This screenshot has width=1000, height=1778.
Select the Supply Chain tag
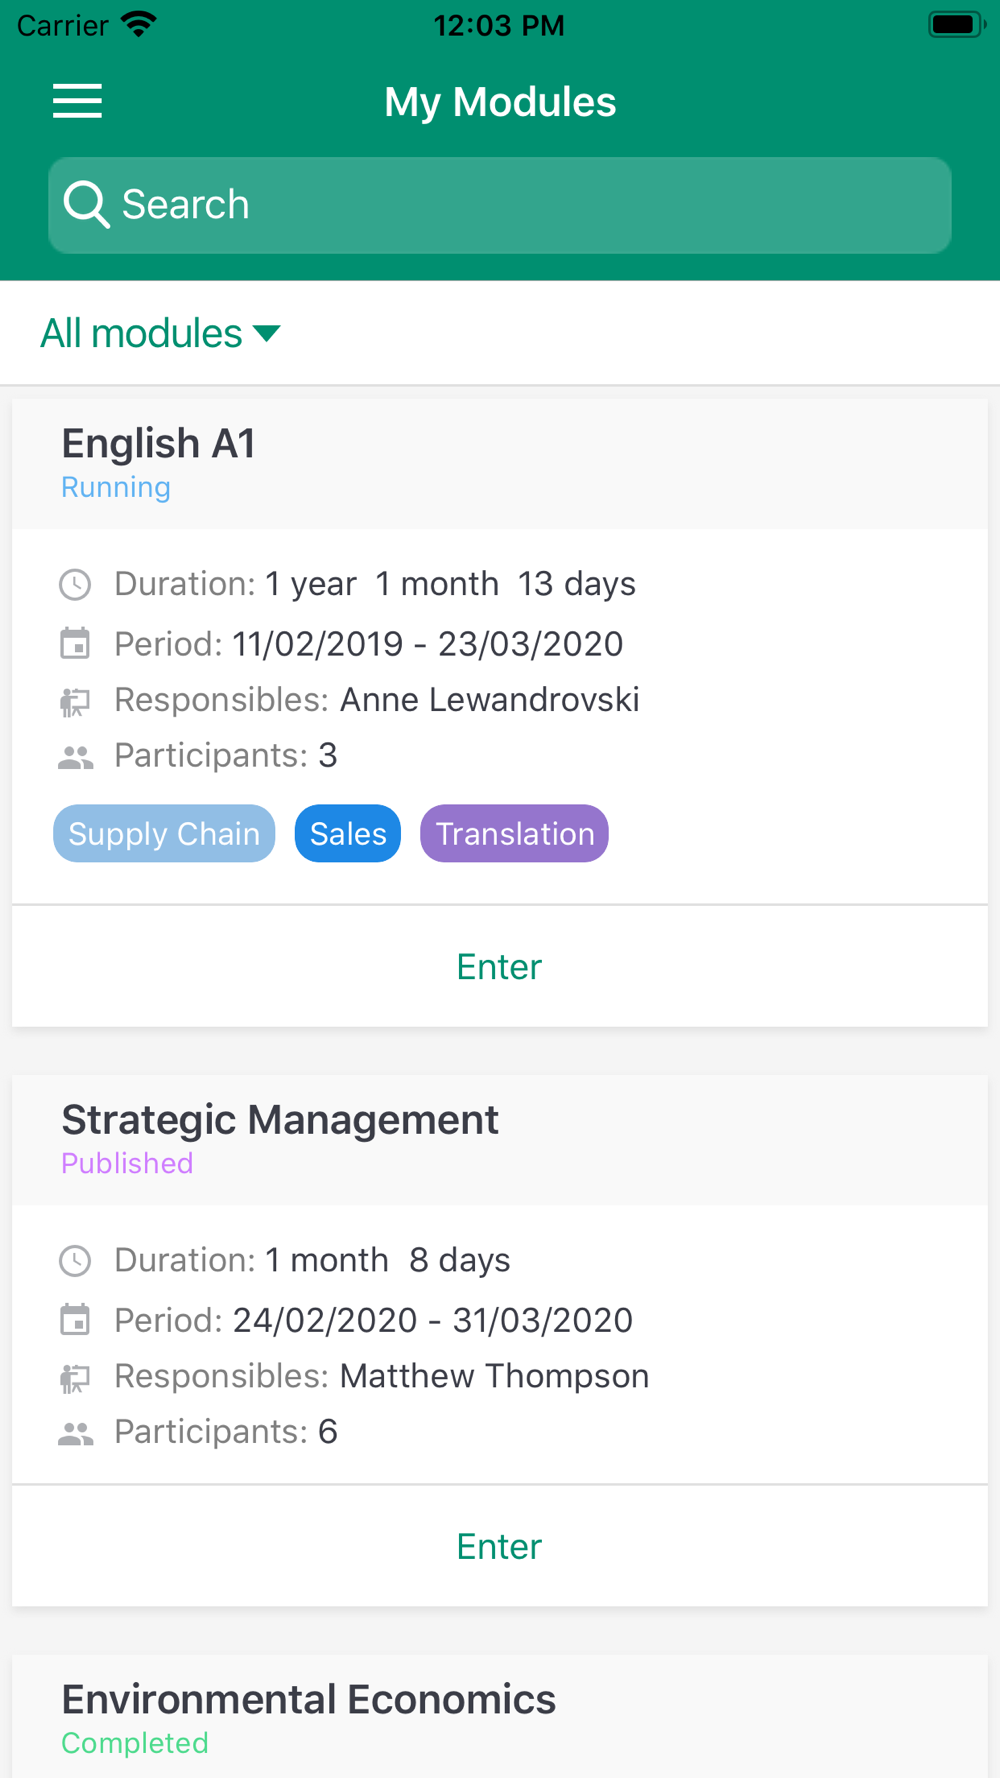[164, 833]
